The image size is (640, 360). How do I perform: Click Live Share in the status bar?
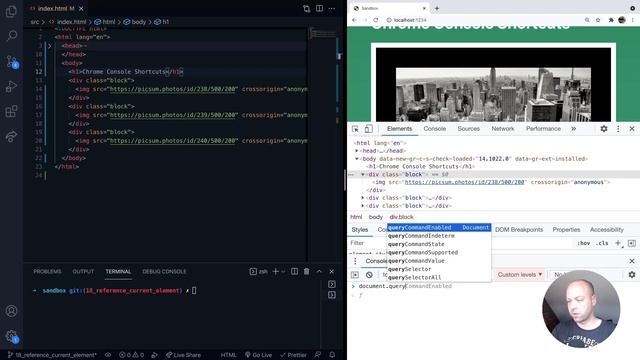click(183, 355)
